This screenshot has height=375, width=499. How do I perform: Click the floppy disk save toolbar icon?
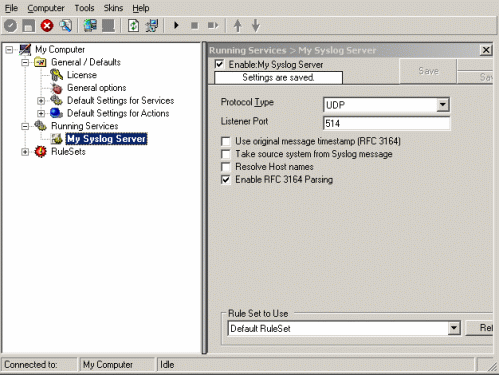click(29, 26)
